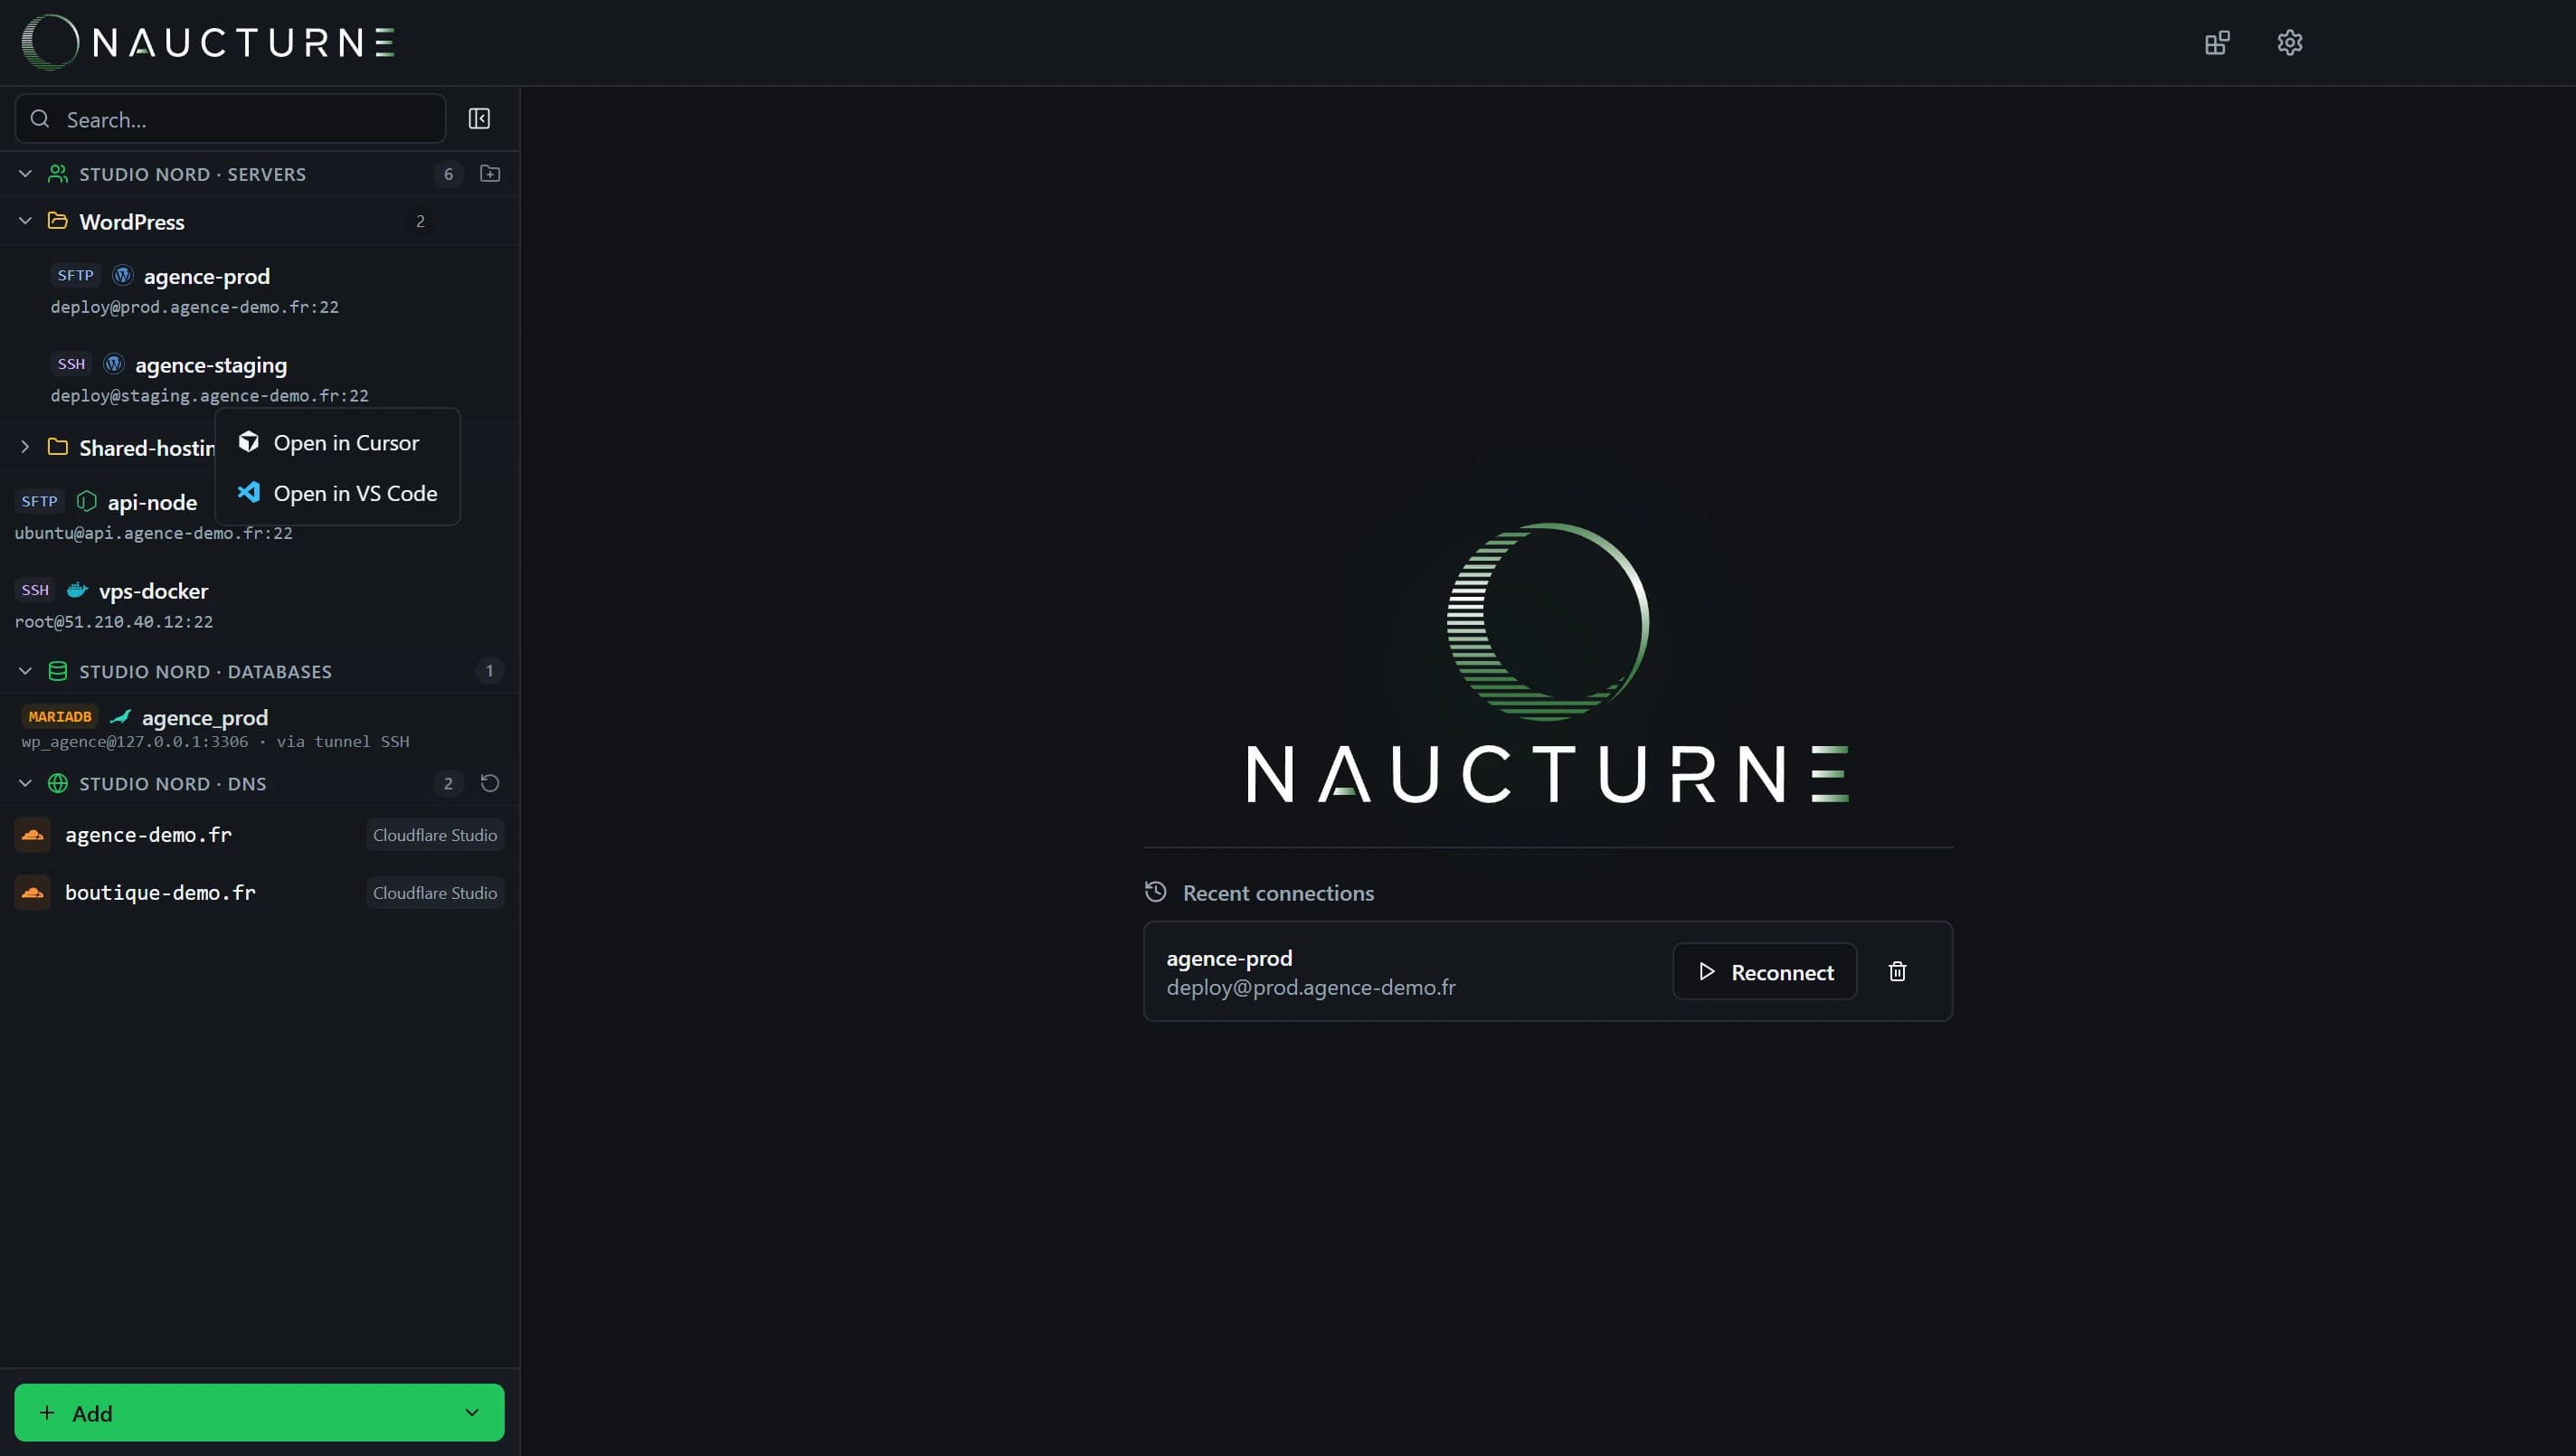
Task: Delete the agence-prod recent connection via trash icon
Action: point(1897,972)
